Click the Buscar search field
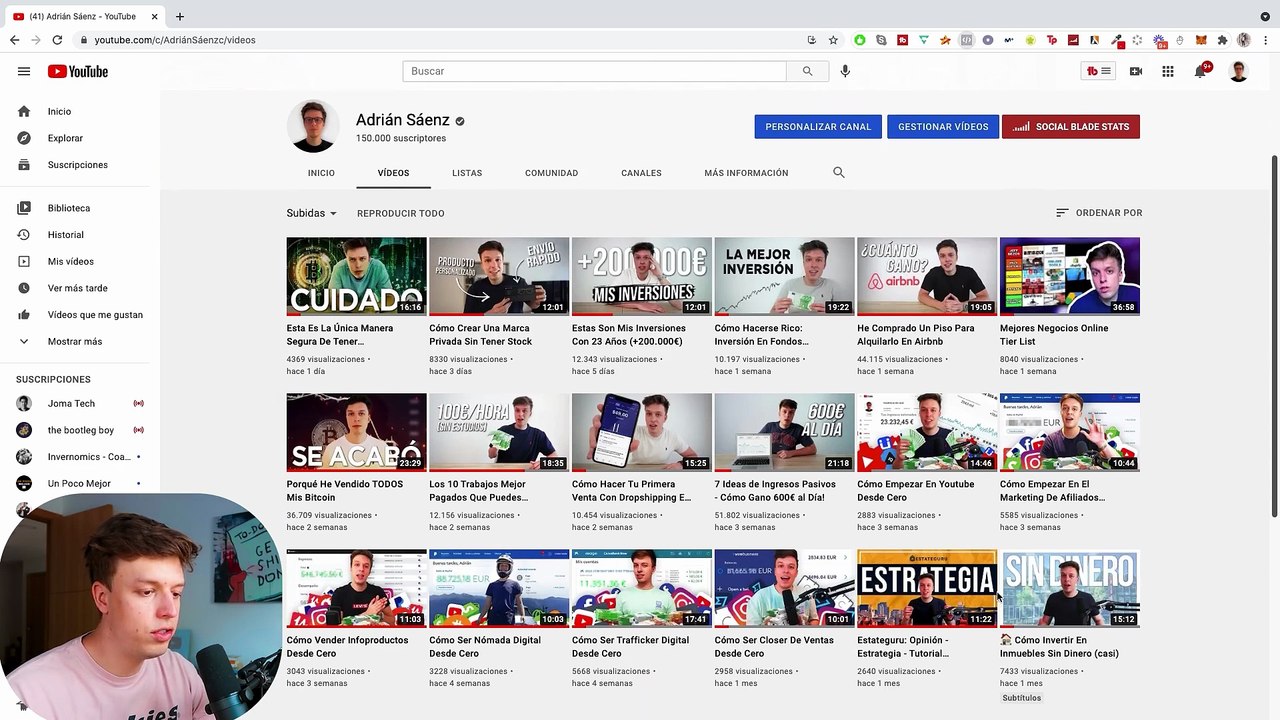 click(x=595, y=71)
